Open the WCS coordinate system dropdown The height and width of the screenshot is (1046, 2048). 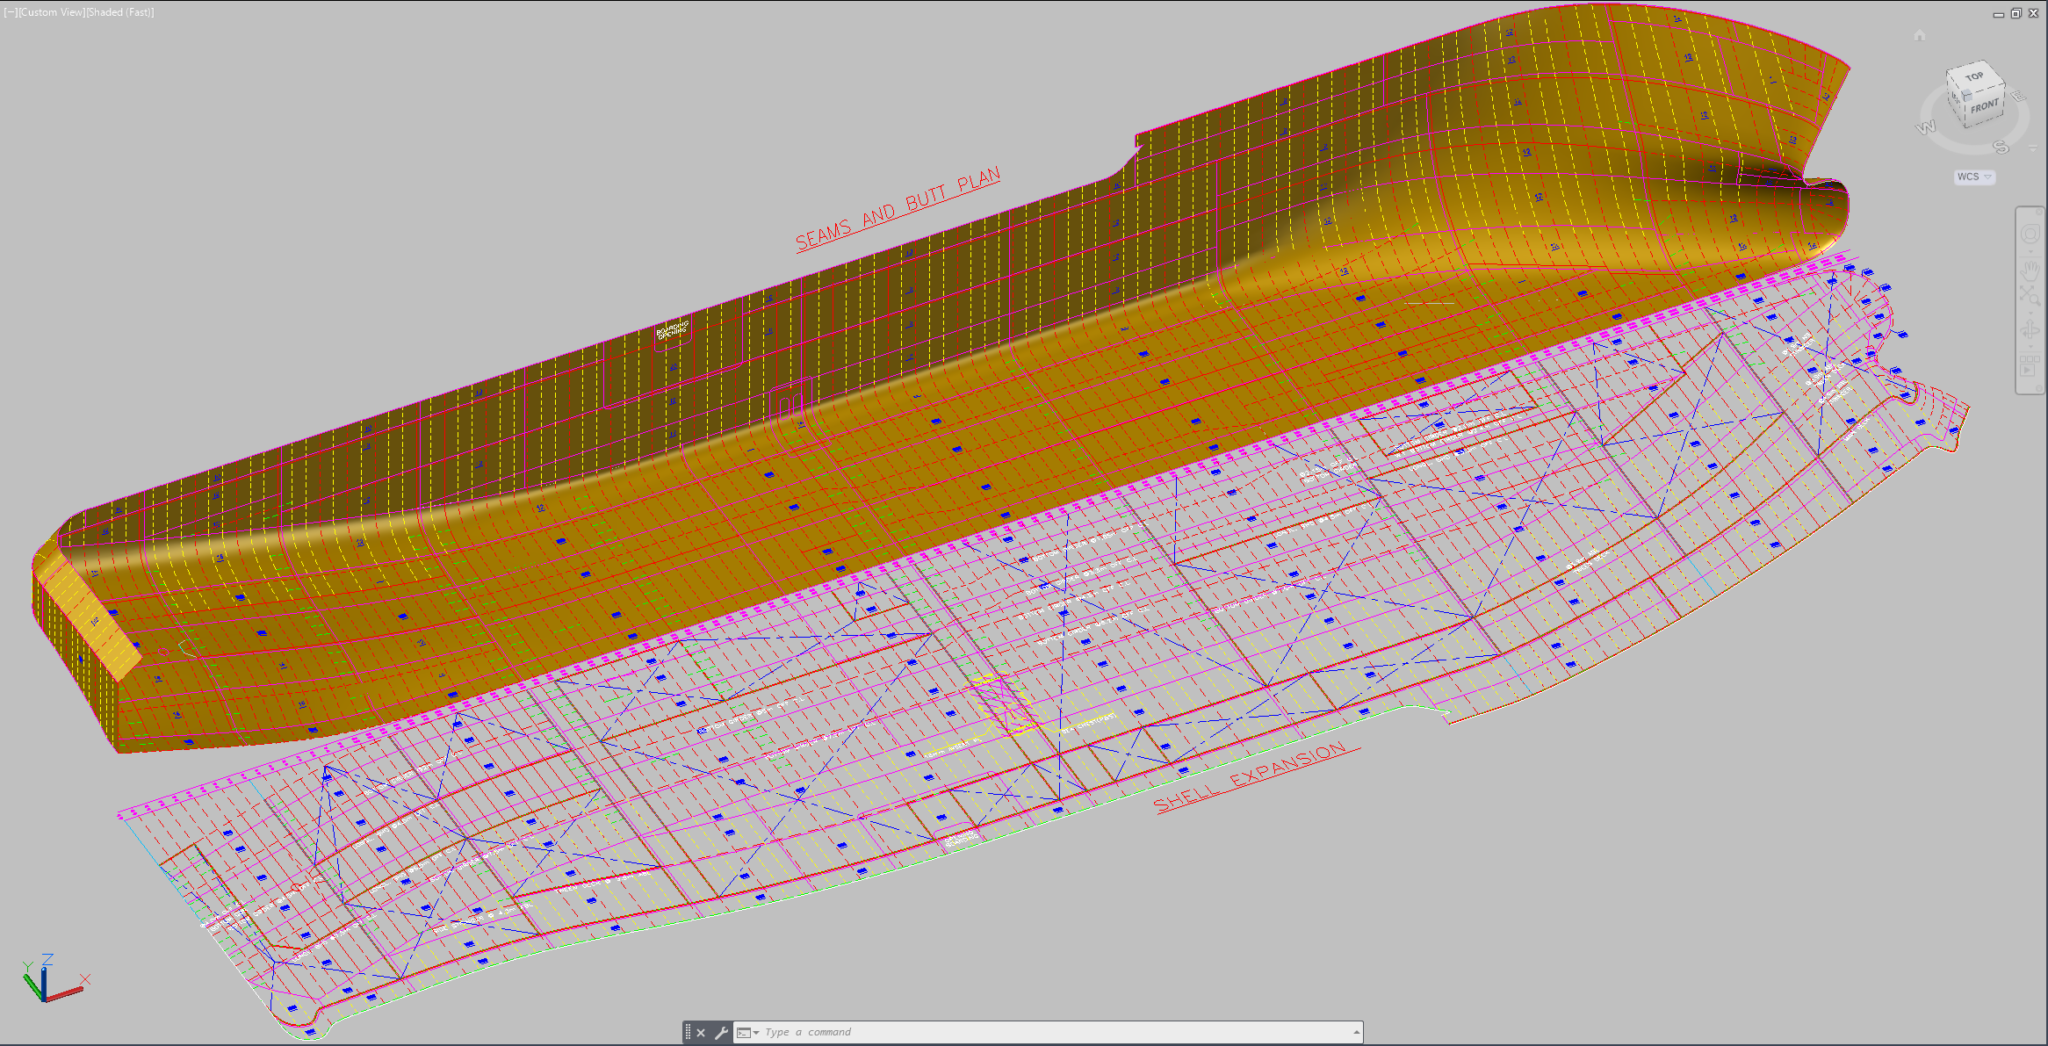[x=1973, y=177]
